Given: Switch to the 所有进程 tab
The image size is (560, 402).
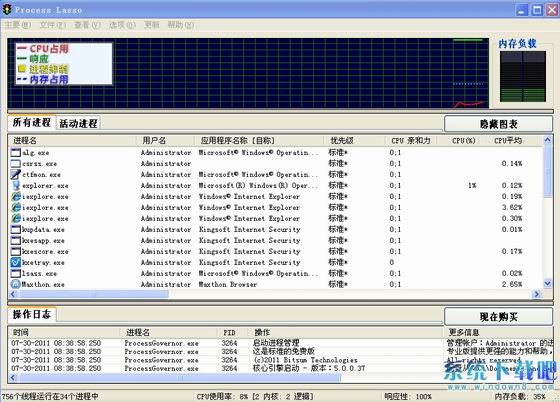Looking at the screenshot, I should point(31,123).
